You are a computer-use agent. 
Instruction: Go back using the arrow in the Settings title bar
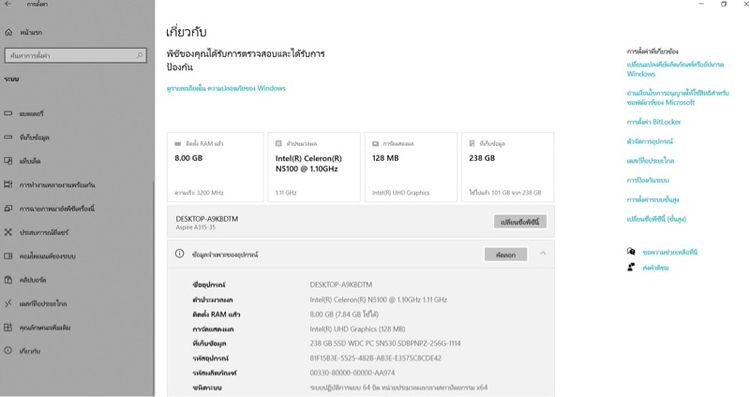point(8,4)
